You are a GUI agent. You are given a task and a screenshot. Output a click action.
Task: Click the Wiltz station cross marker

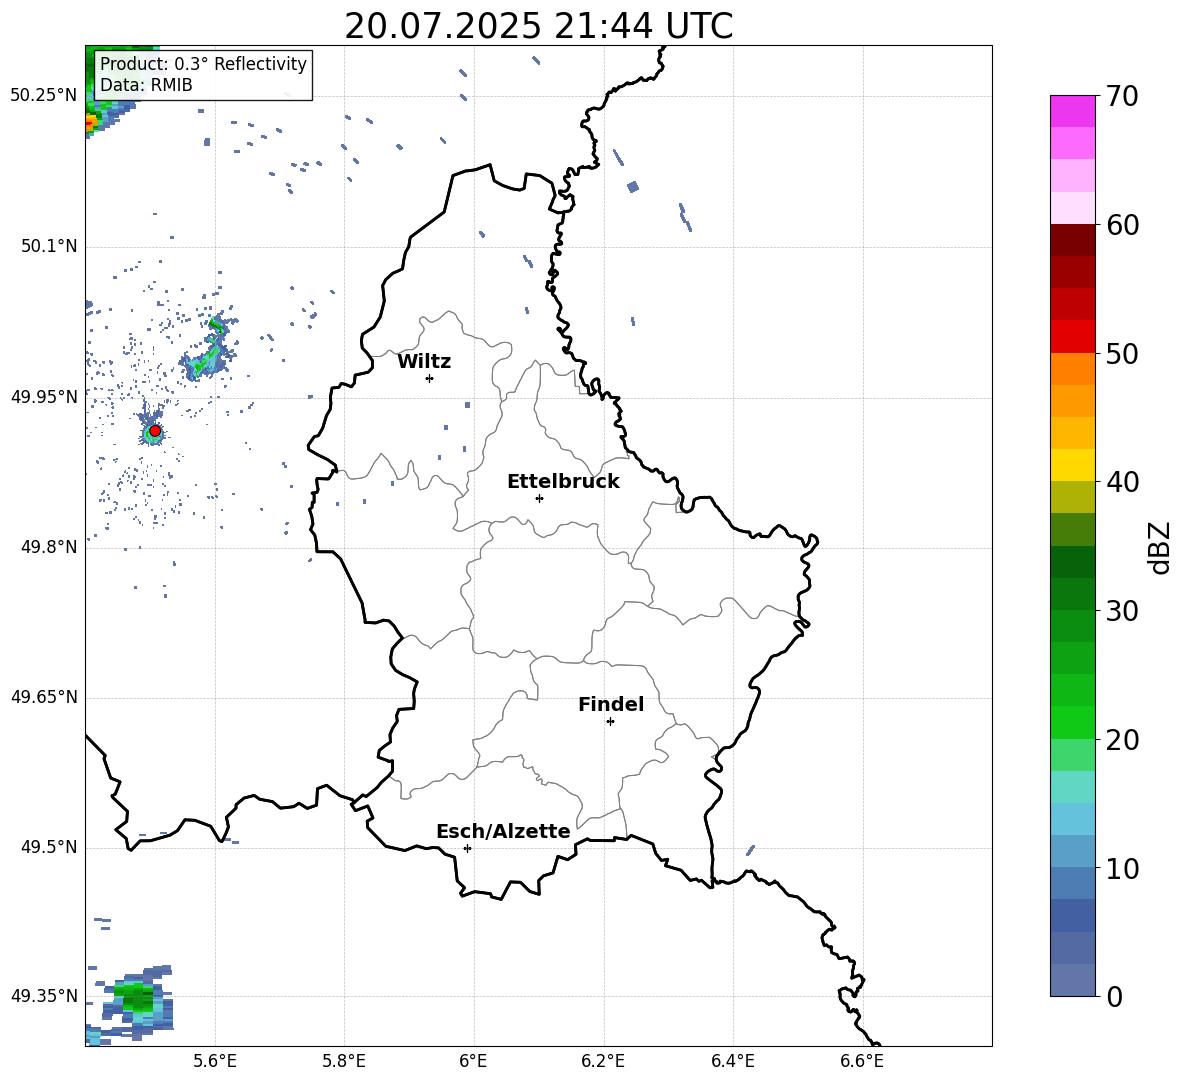(x=429, y=378)
